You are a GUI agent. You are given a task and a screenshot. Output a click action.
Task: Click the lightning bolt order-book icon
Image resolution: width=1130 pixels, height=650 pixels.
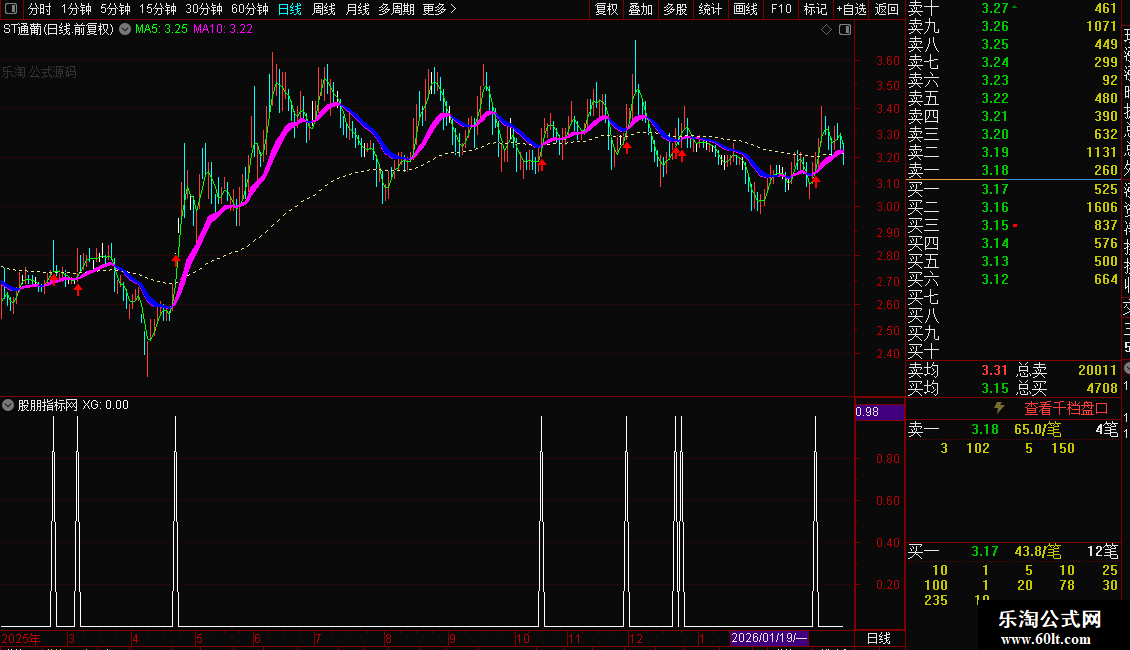999,408
